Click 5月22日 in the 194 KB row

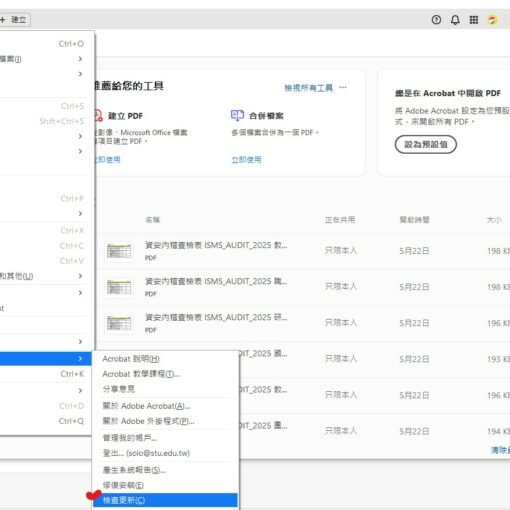point(414,431)
